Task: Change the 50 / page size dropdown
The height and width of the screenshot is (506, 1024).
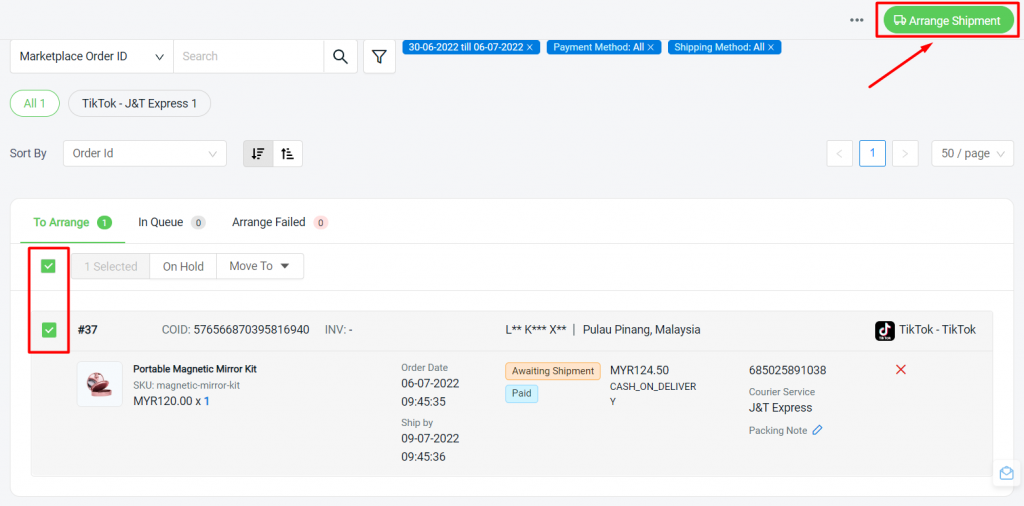Action: [972, 154]
